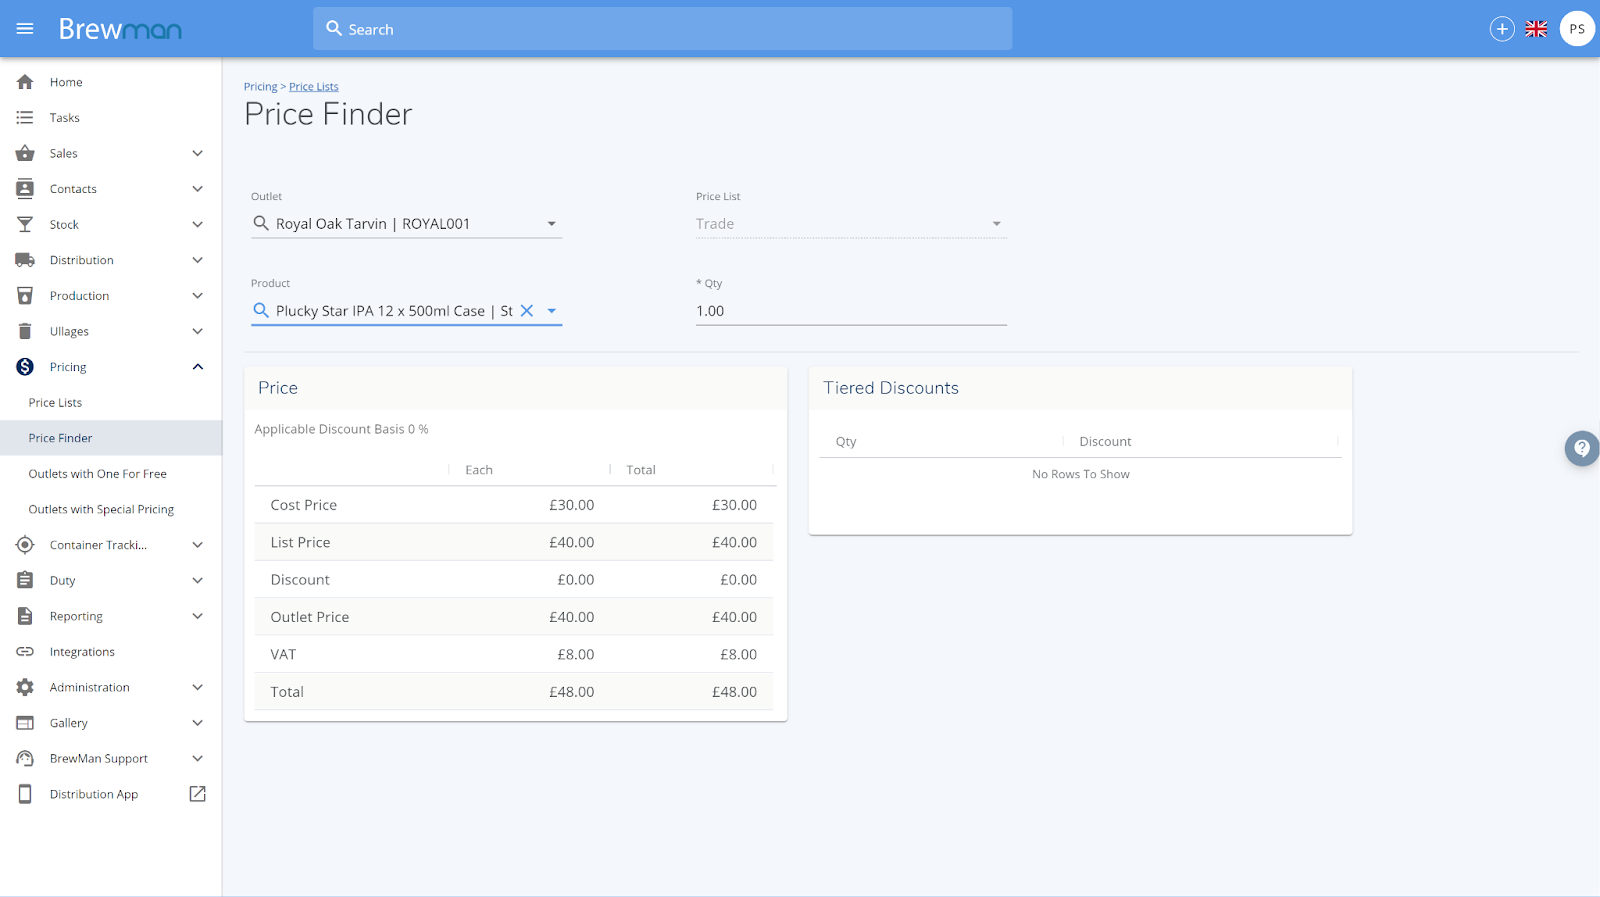Viewport: 1600px width, 897px height.
Task: Expand the Reporting menu chevron
Action: (198, 616)
